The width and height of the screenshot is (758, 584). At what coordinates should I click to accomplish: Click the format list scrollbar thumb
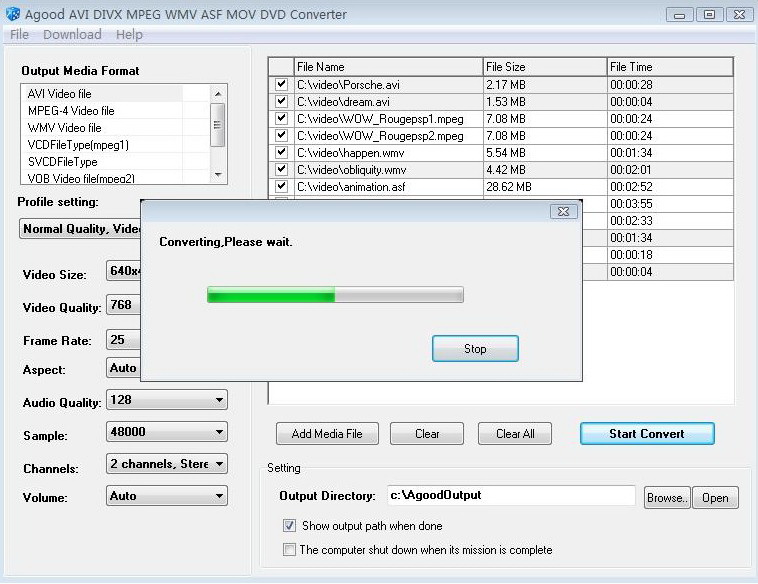[218, 125]
